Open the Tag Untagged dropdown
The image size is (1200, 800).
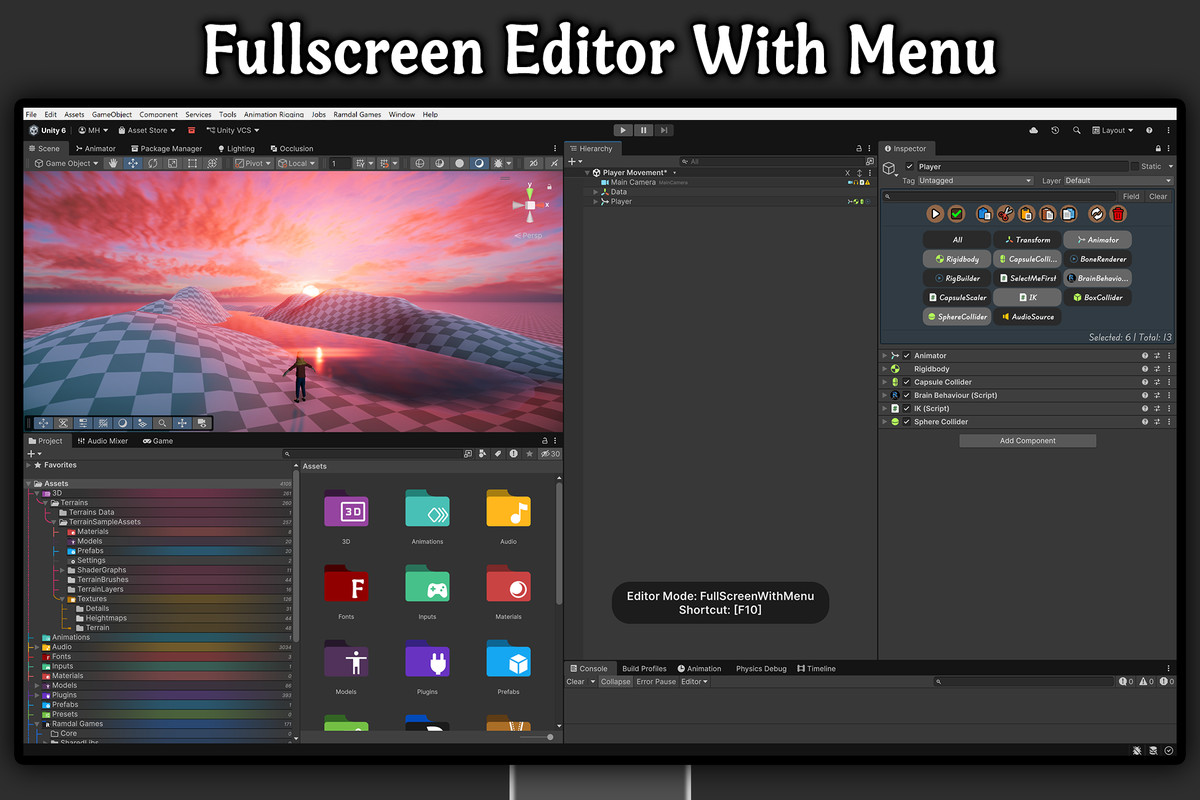coord(975,180)
